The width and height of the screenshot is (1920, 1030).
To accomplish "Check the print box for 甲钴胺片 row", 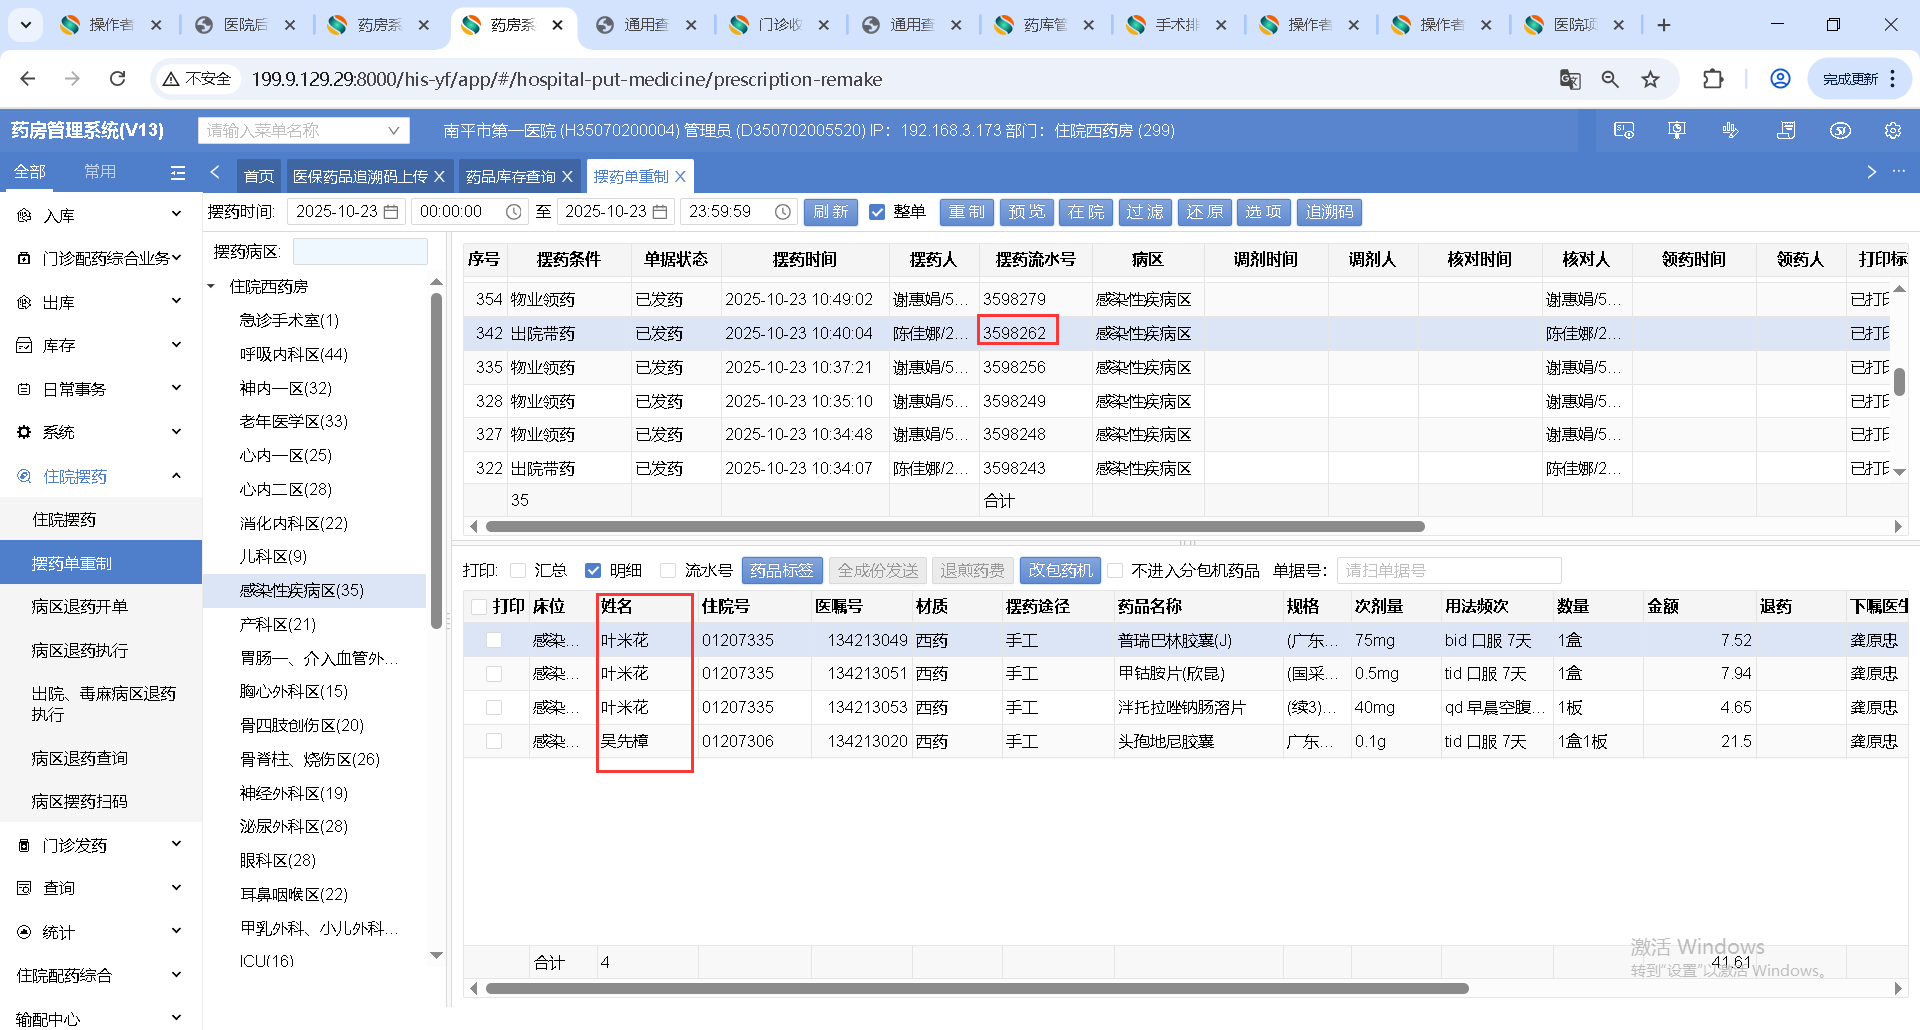I will coord(494,674).
